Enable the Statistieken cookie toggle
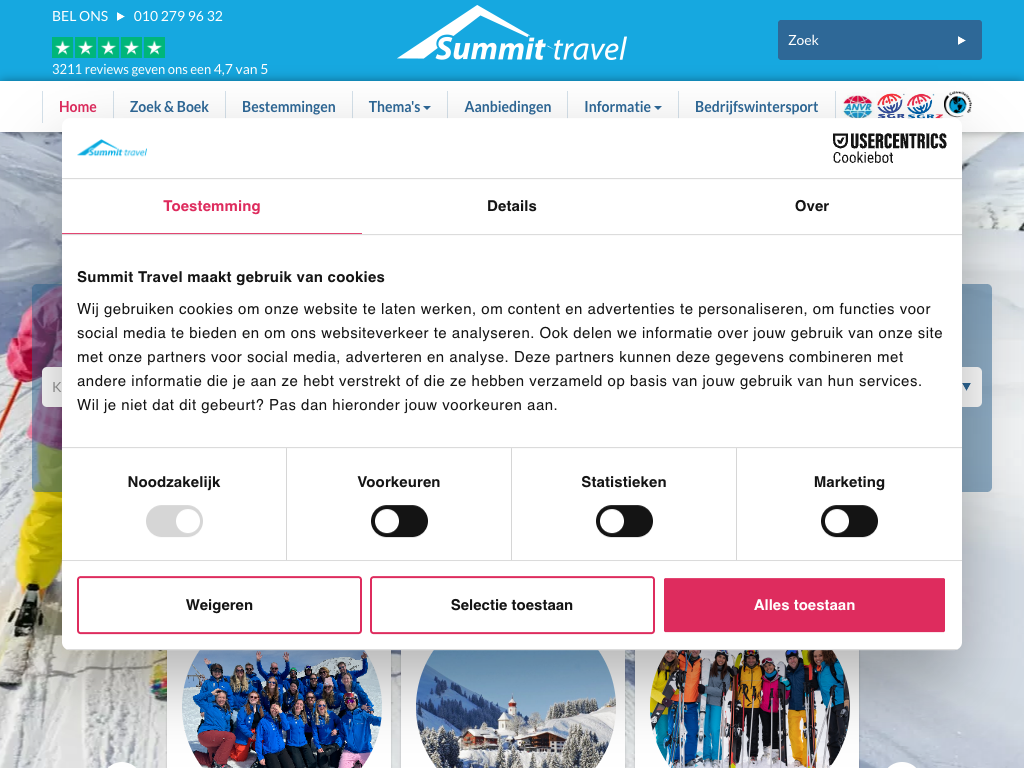 (x=624, y=521)
